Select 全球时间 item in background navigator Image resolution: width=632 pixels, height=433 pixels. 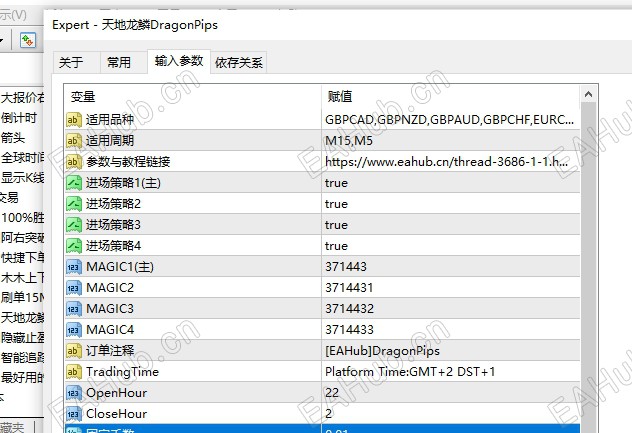[23, 158]
